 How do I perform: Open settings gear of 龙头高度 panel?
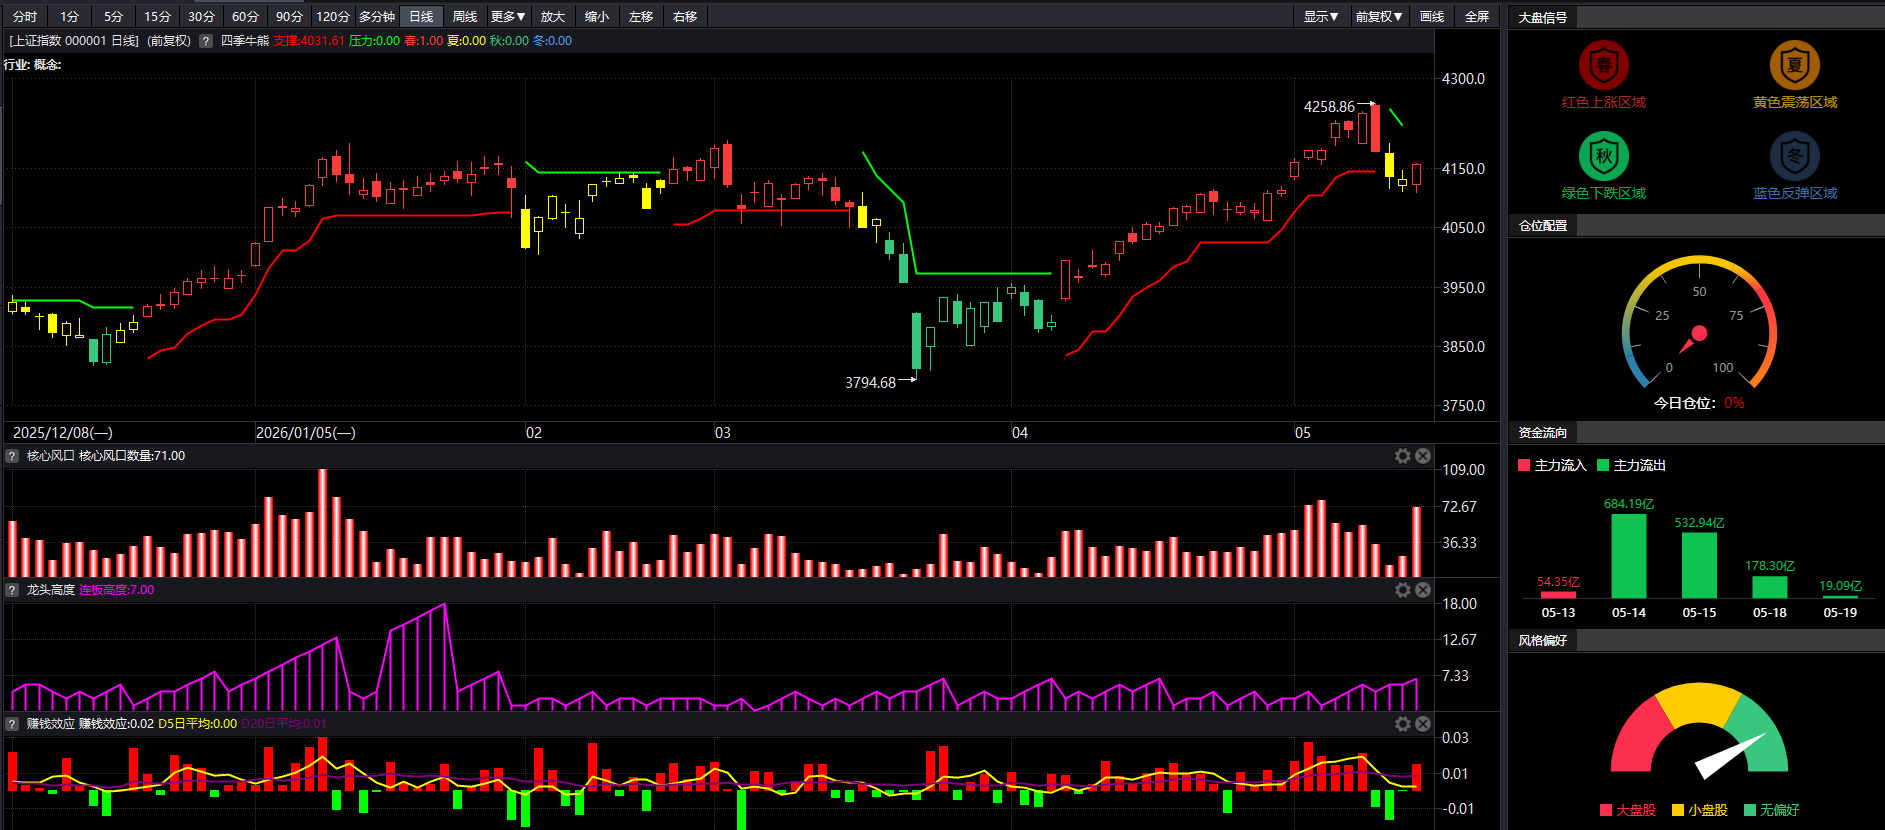[x=1403, y=590]
